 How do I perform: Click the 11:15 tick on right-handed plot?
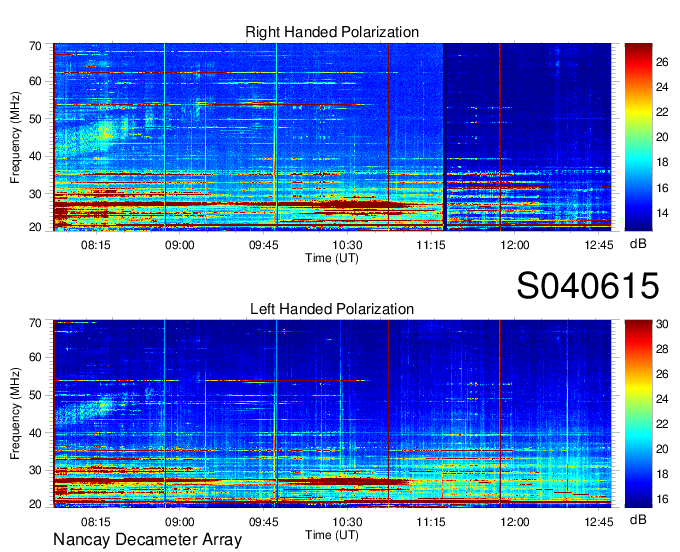[431, 245]
